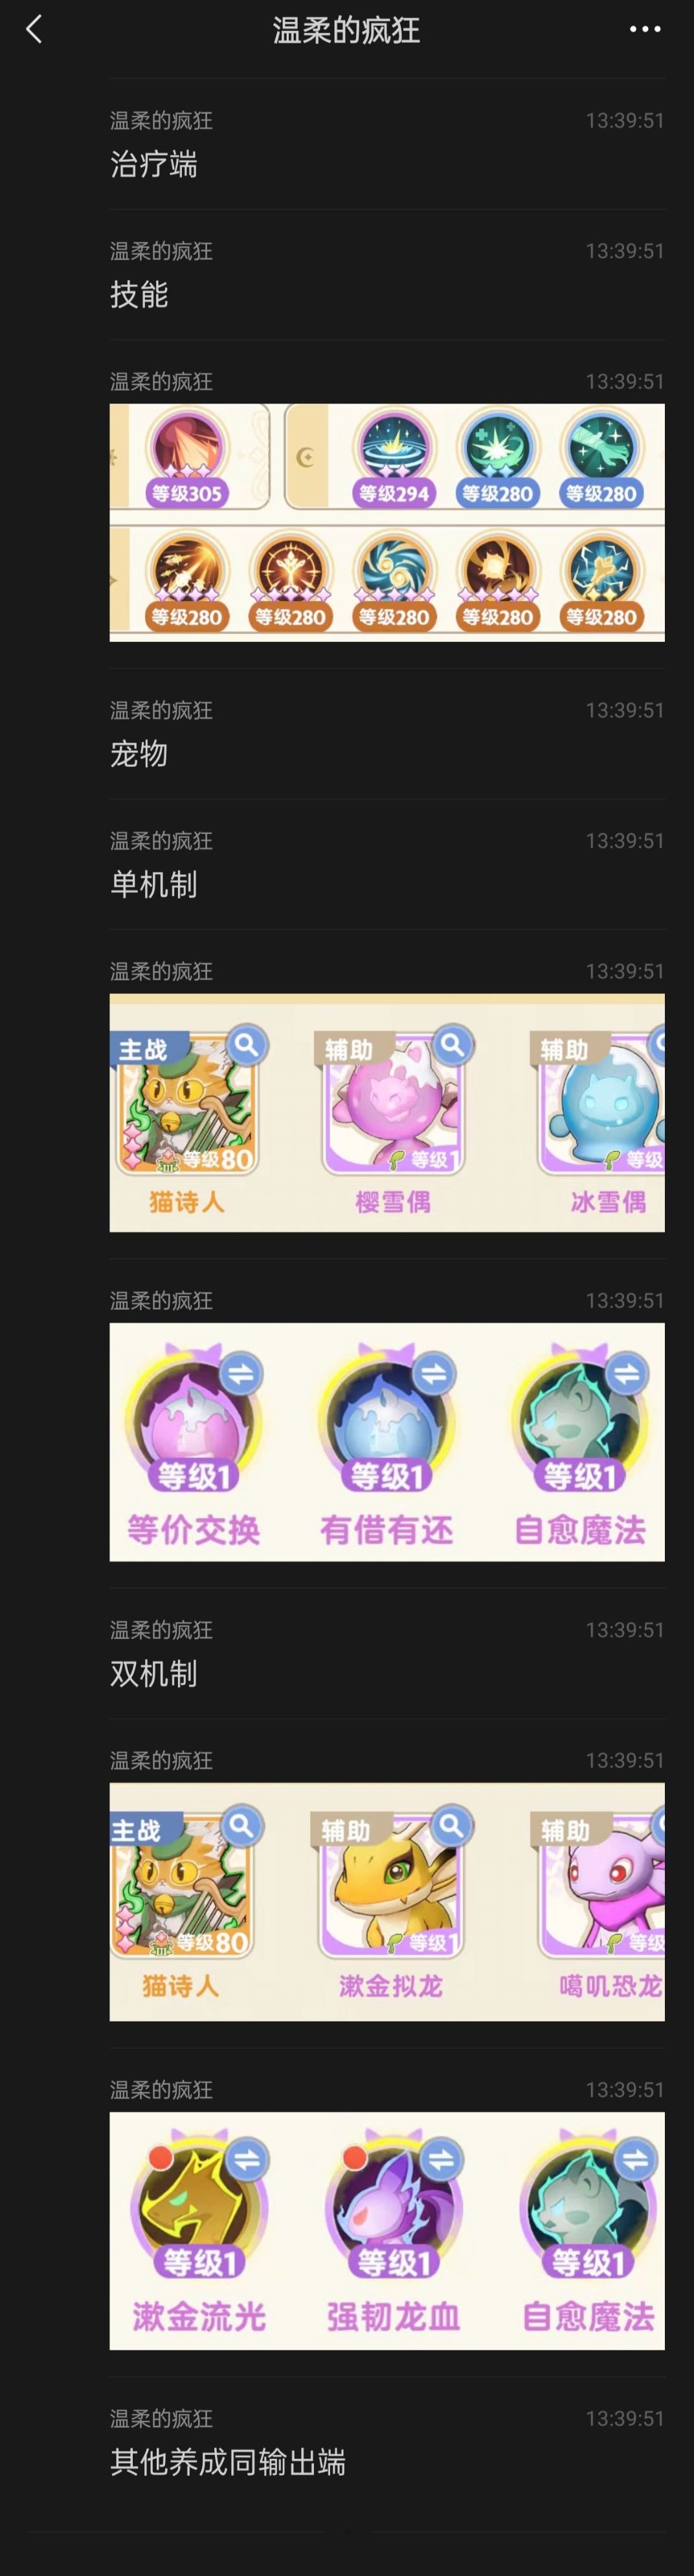
Task: Tap the 双机制 message text
Action: coord(154,1673)
